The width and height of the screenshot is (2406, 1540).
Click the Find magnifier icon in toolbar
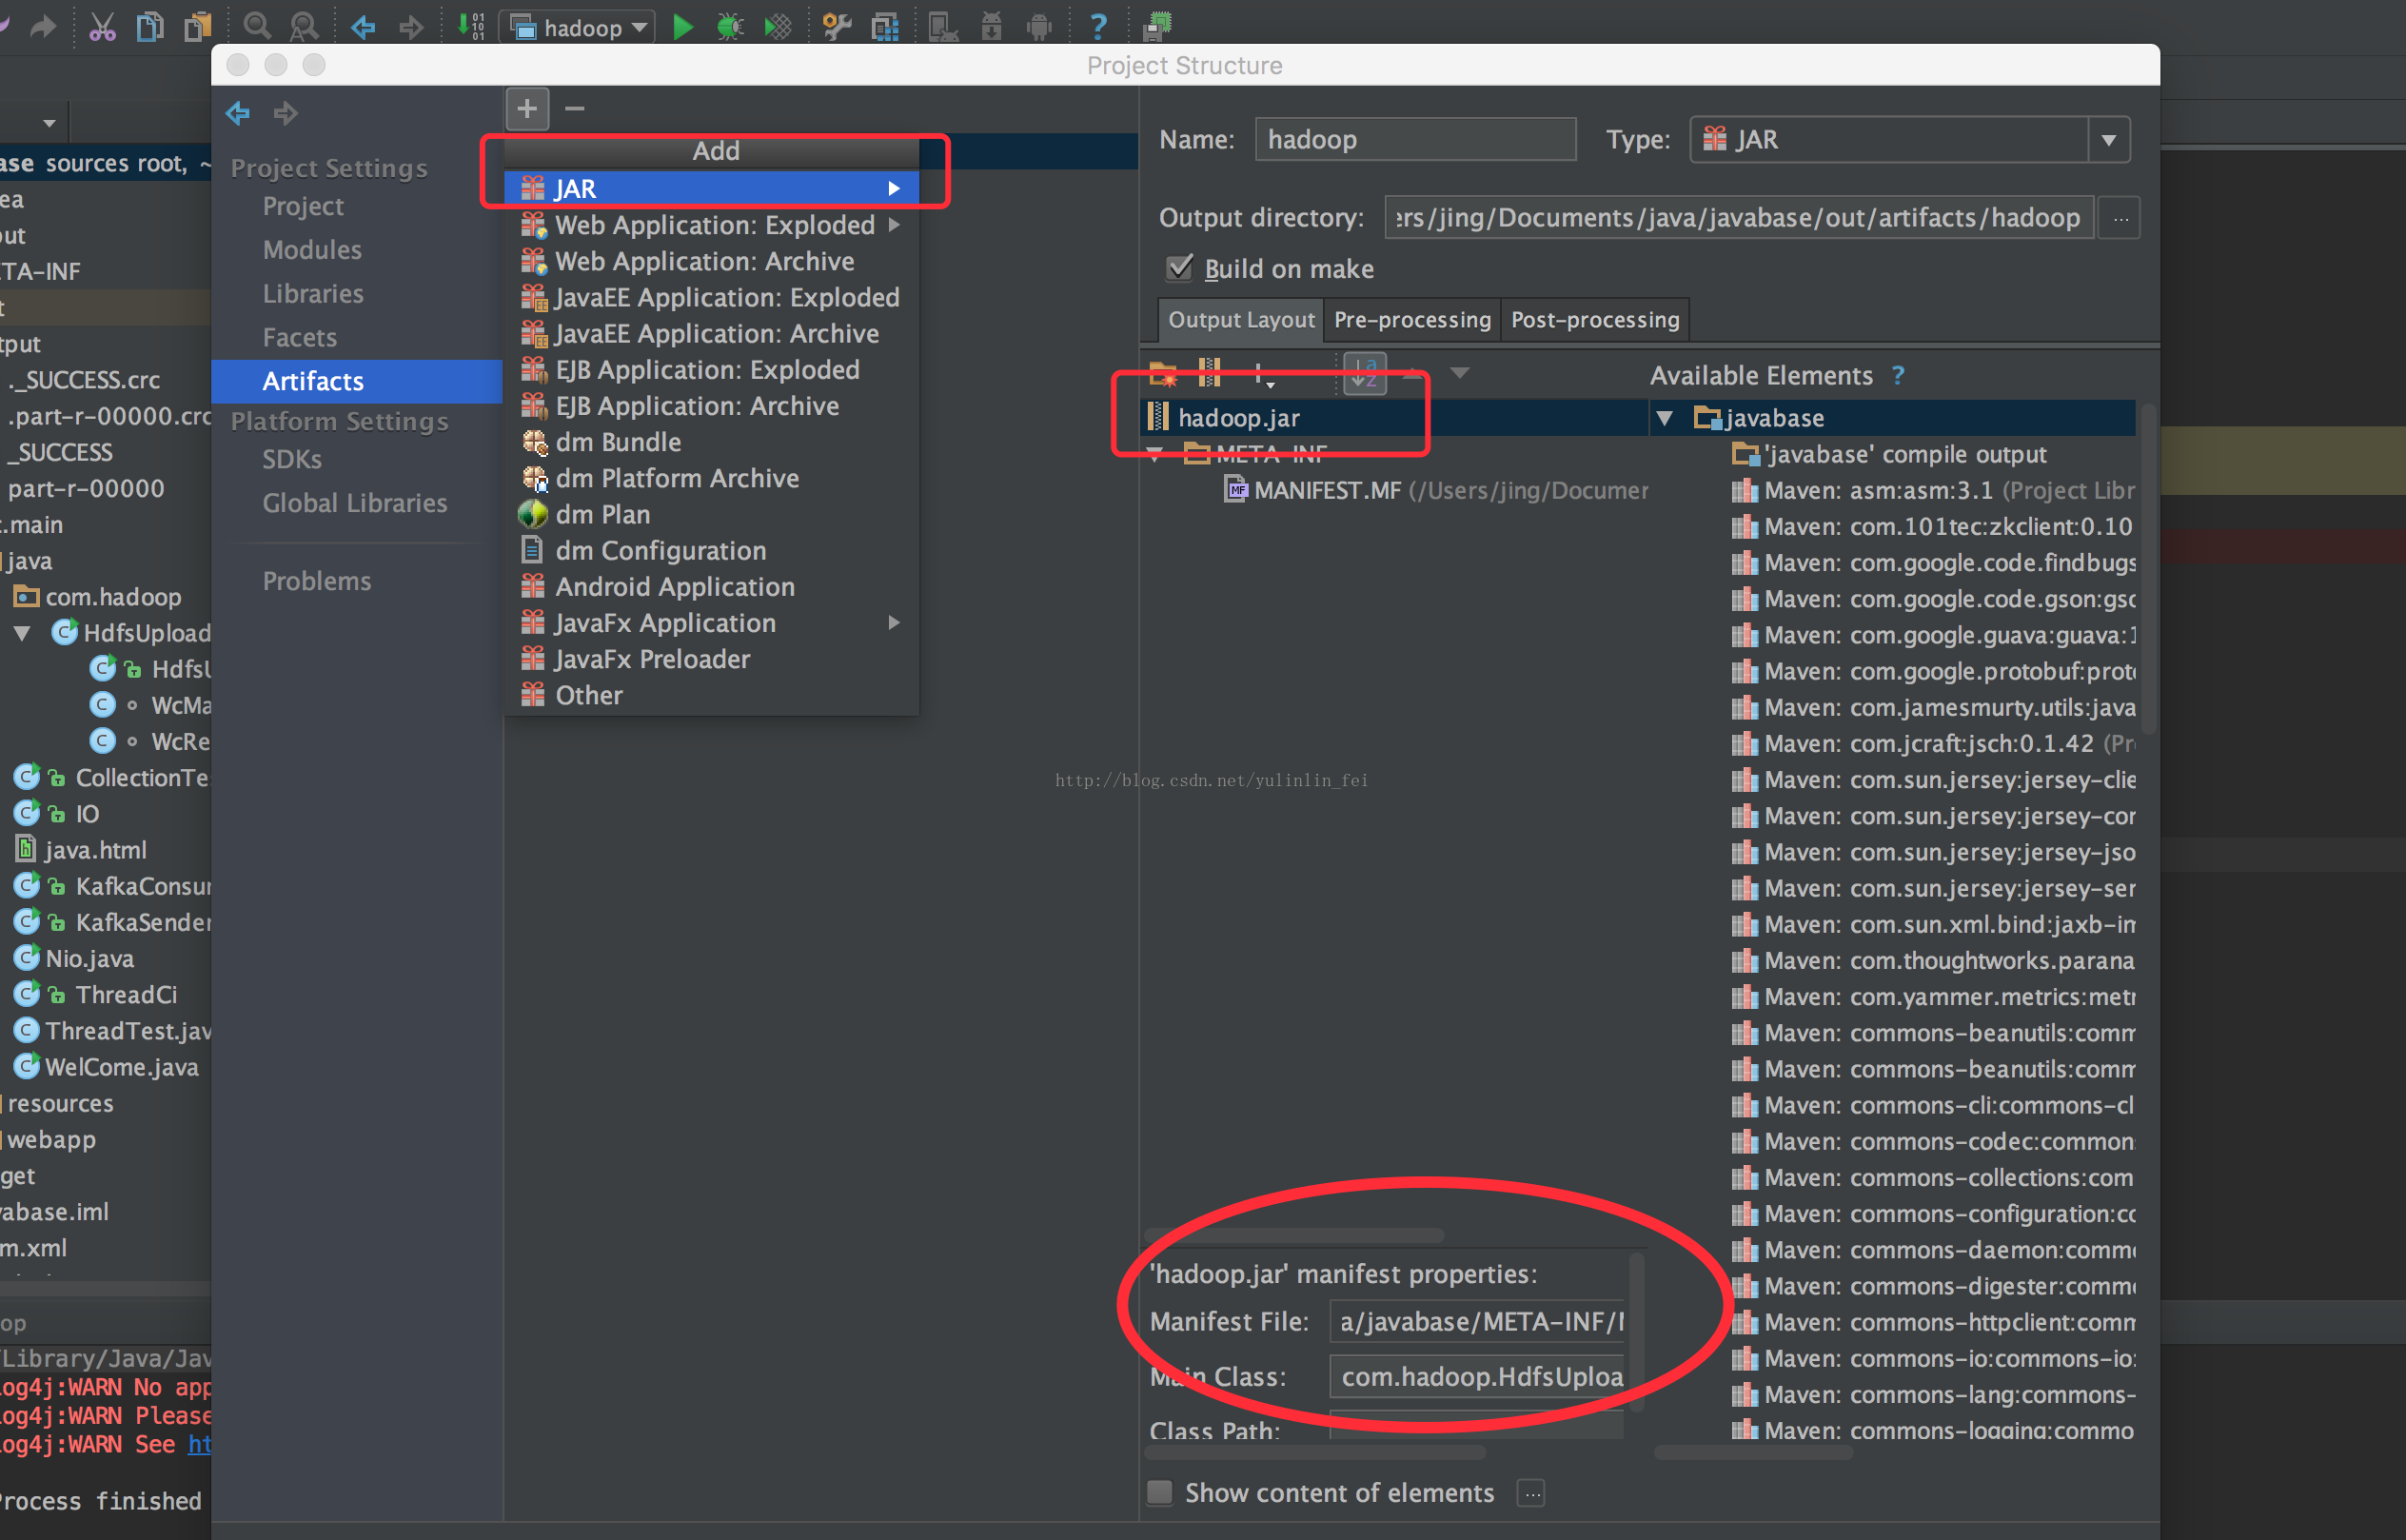tap(258, 26)
